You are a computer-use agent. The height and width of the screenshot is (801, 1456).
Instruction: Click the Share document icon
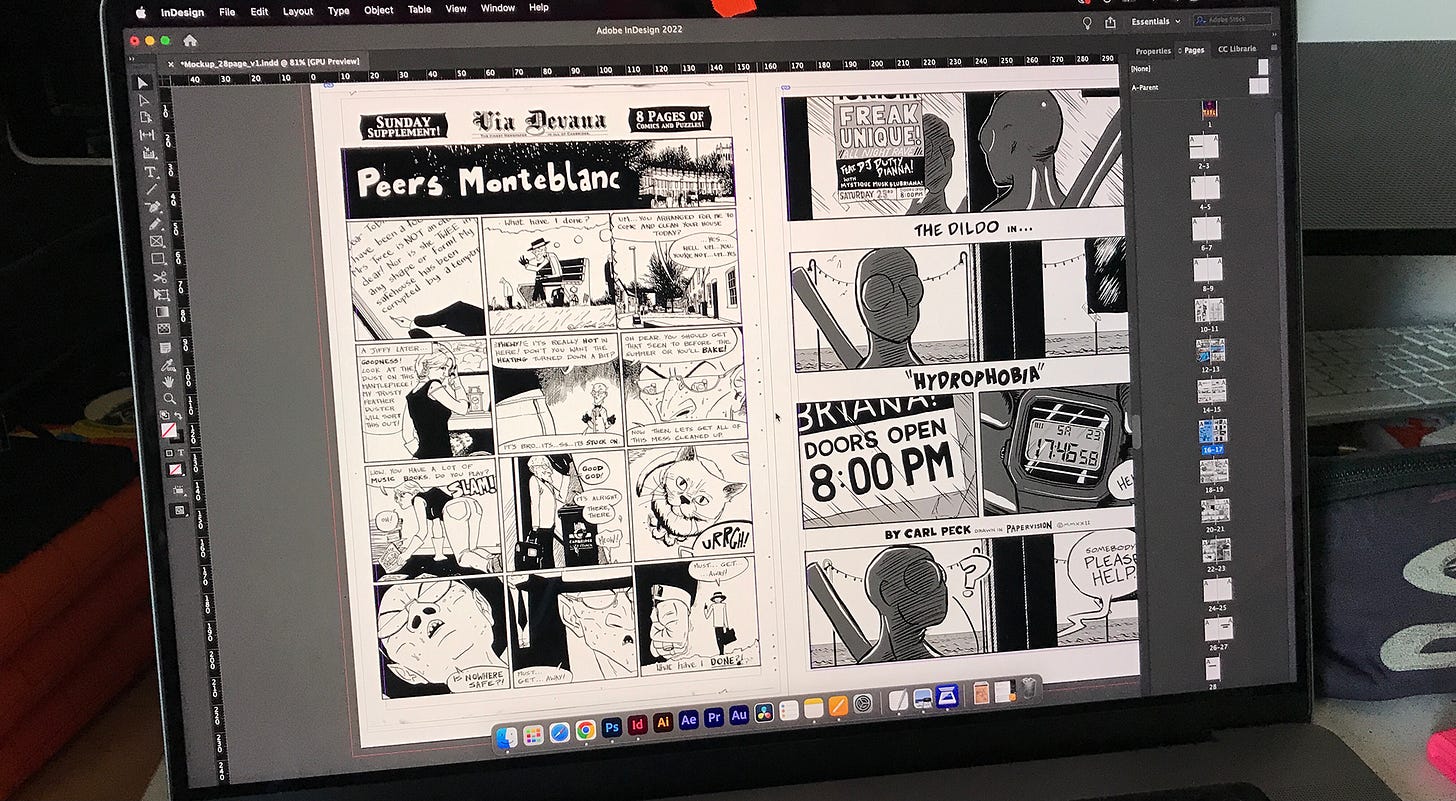(x=1111, y=22)
